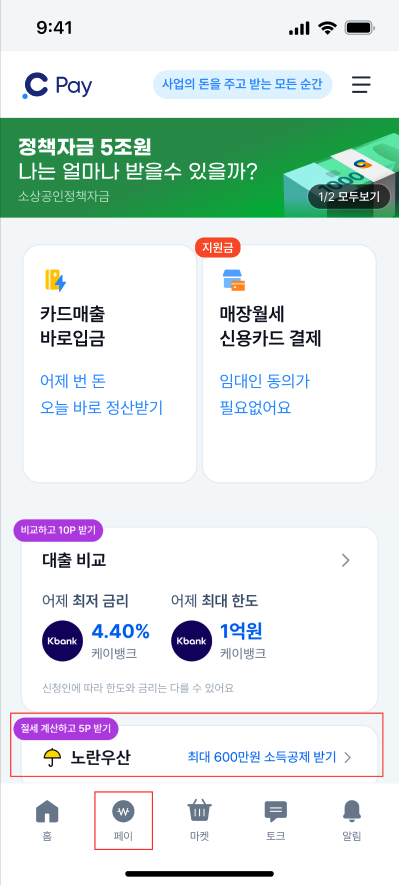Open the 매장월세 신용카드 결제 card
The image size is (399, 885).
click(x=289, y=363)
